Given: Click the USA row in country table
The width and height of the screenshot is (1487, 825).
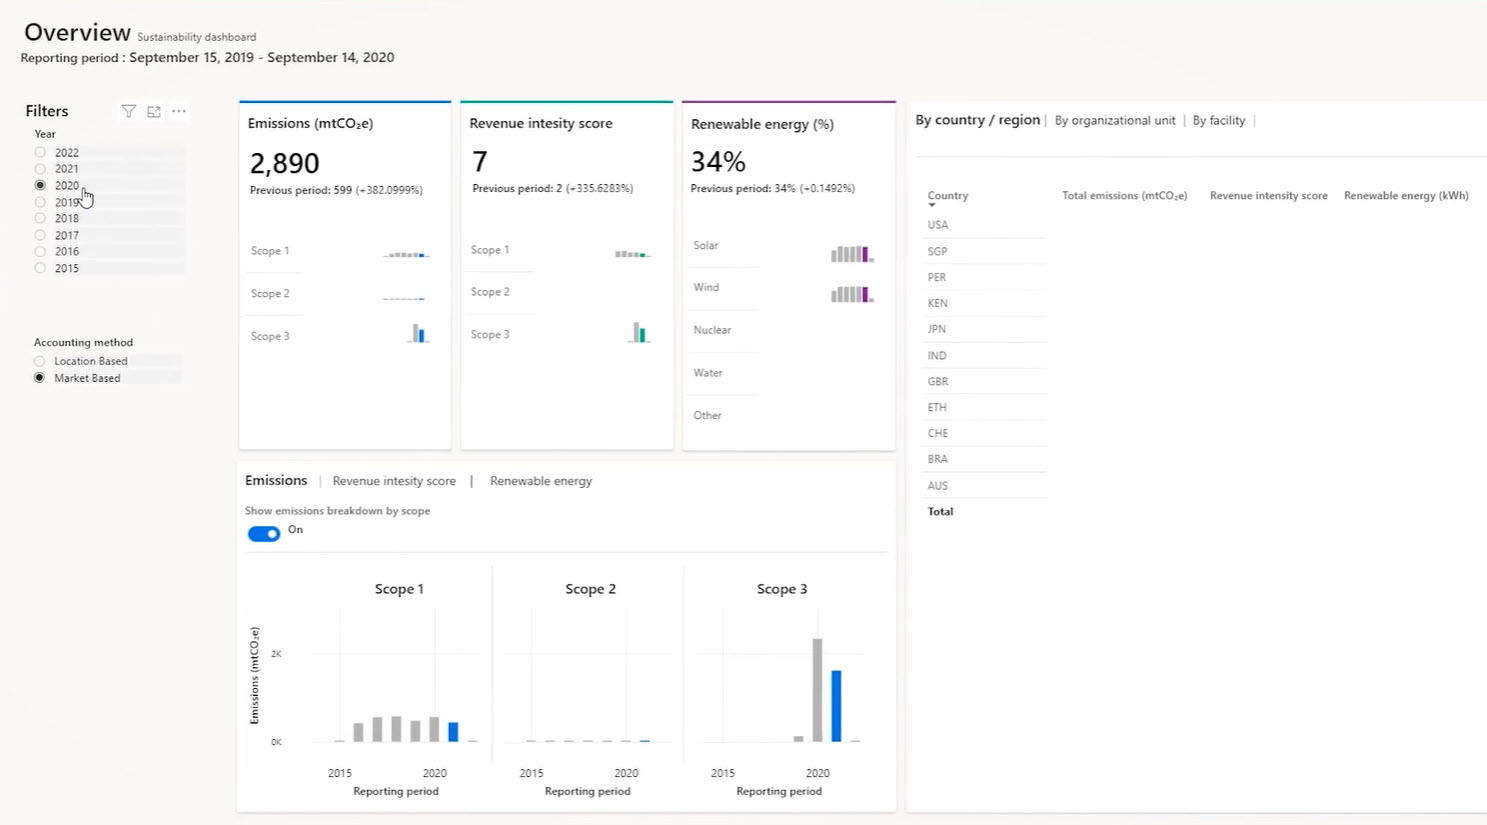Looking at the screenshot, I should (x=938, y=225).
